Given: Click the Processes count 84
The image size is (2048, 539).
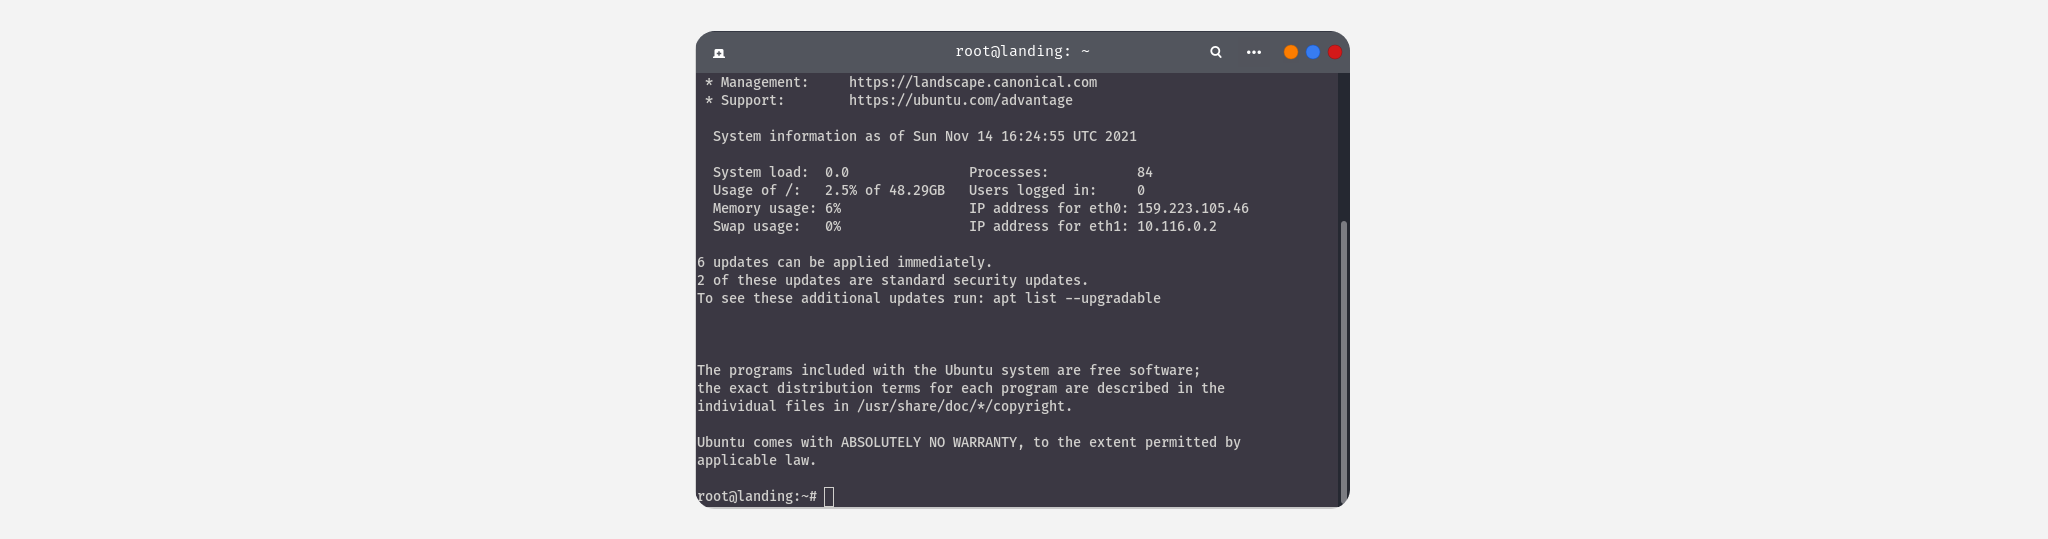Looking at the screenshot, I should 1145,173.
